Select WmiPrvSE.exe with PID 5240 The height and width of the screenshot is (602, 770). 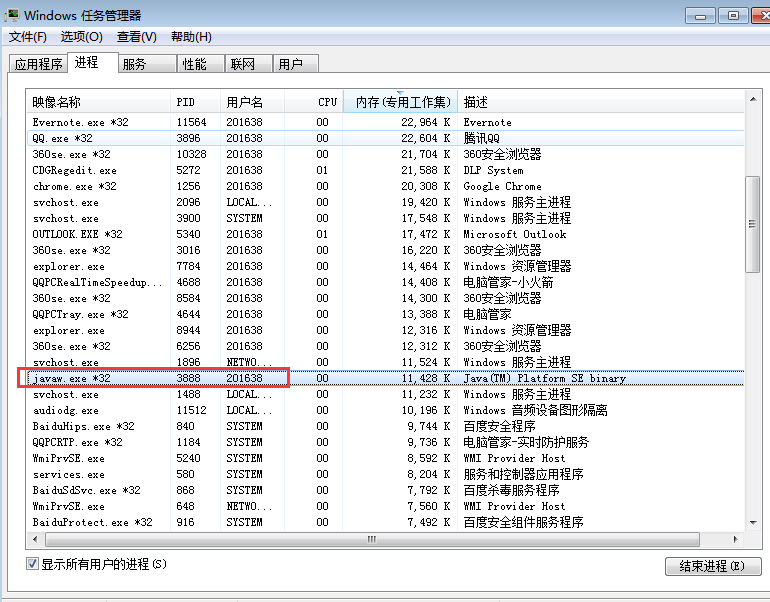(x=385, y=458)
